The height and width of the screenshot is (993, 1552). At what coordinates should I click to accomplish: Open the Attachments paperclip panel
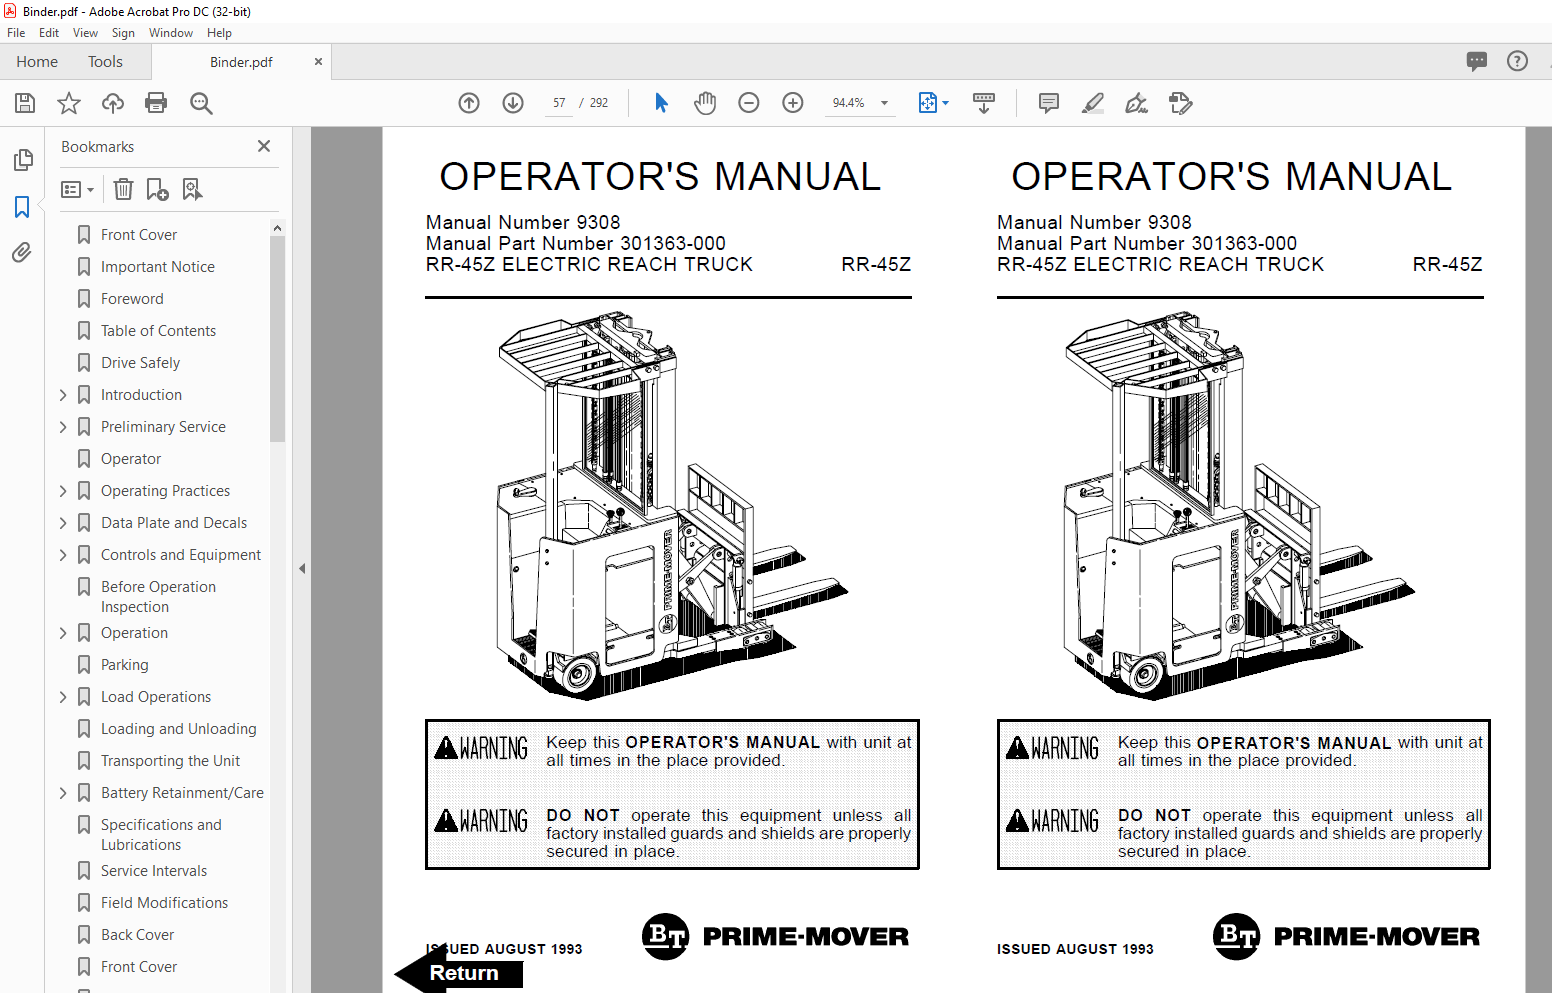click(x=22, y=253)
